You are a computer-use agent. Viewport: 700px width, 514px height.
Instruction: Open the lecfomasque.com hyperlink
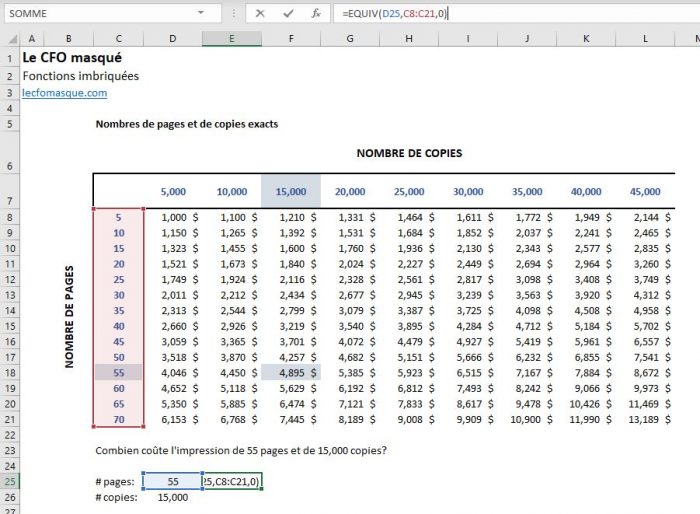click(65, 93)
